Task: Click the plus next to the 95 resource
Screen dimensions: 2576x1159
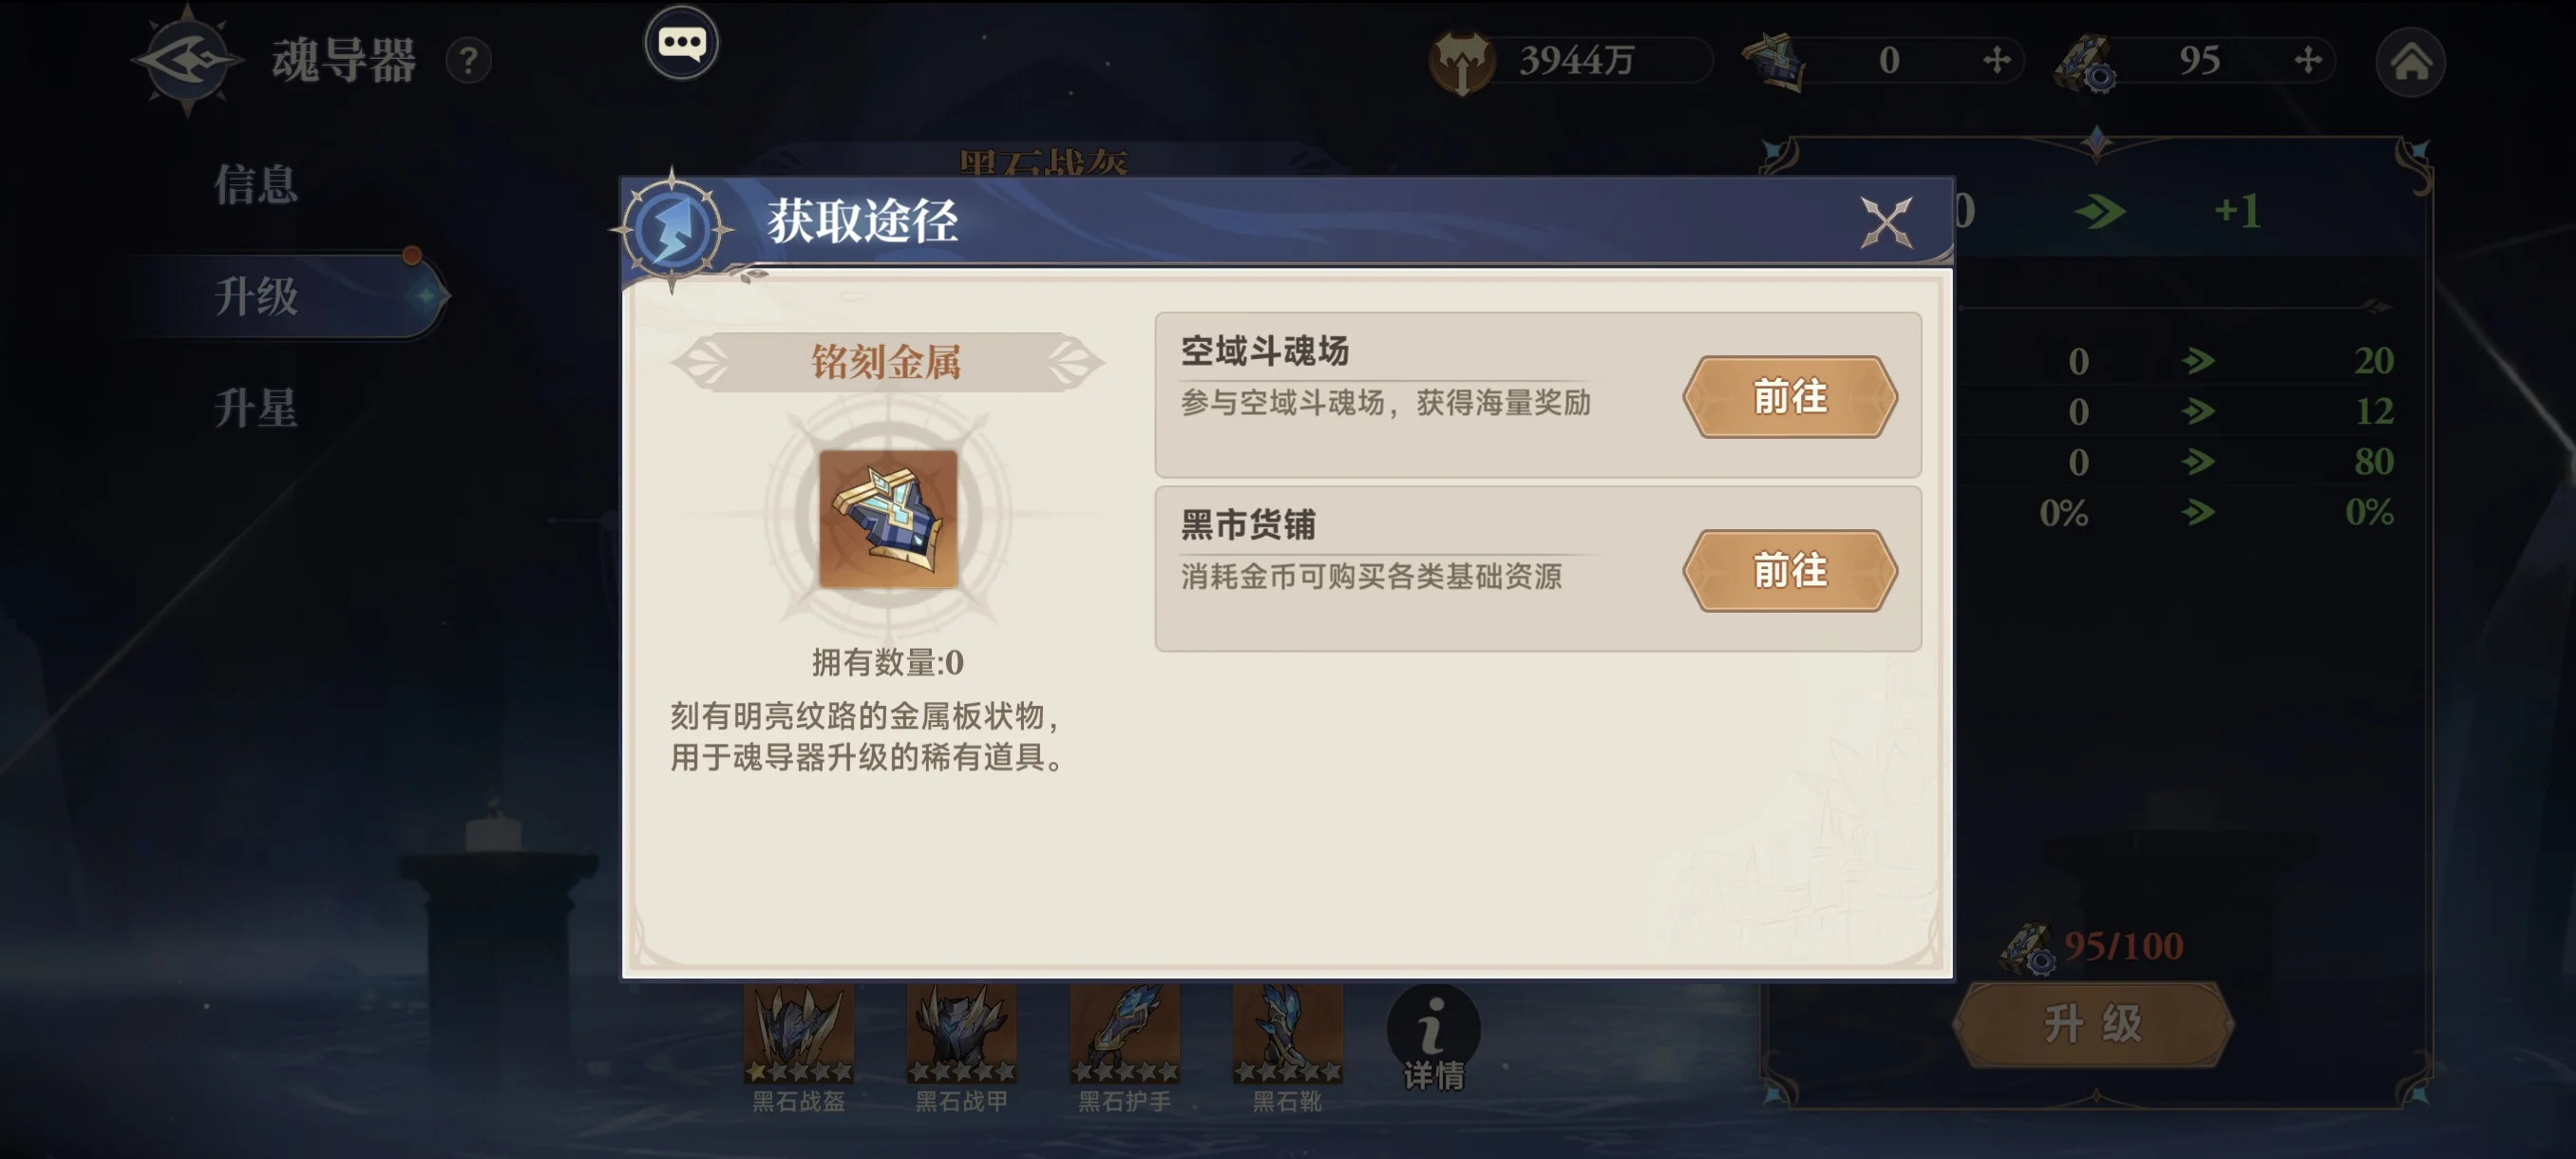Action: (2307, 60)
